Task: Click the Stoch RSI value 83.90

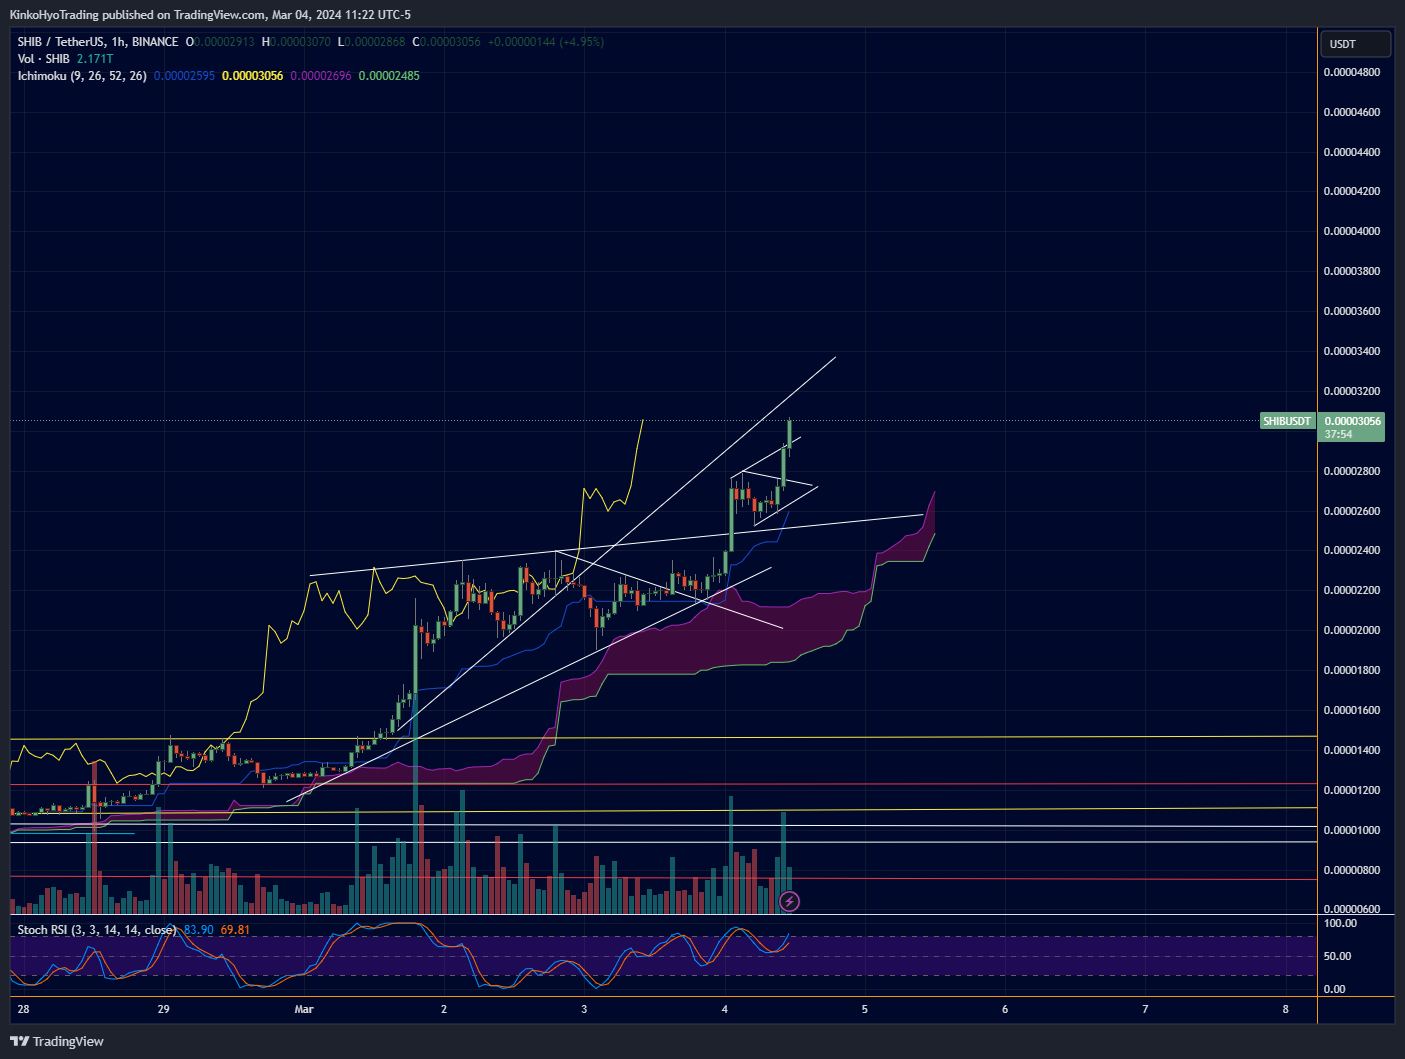Action: (199, 930)
